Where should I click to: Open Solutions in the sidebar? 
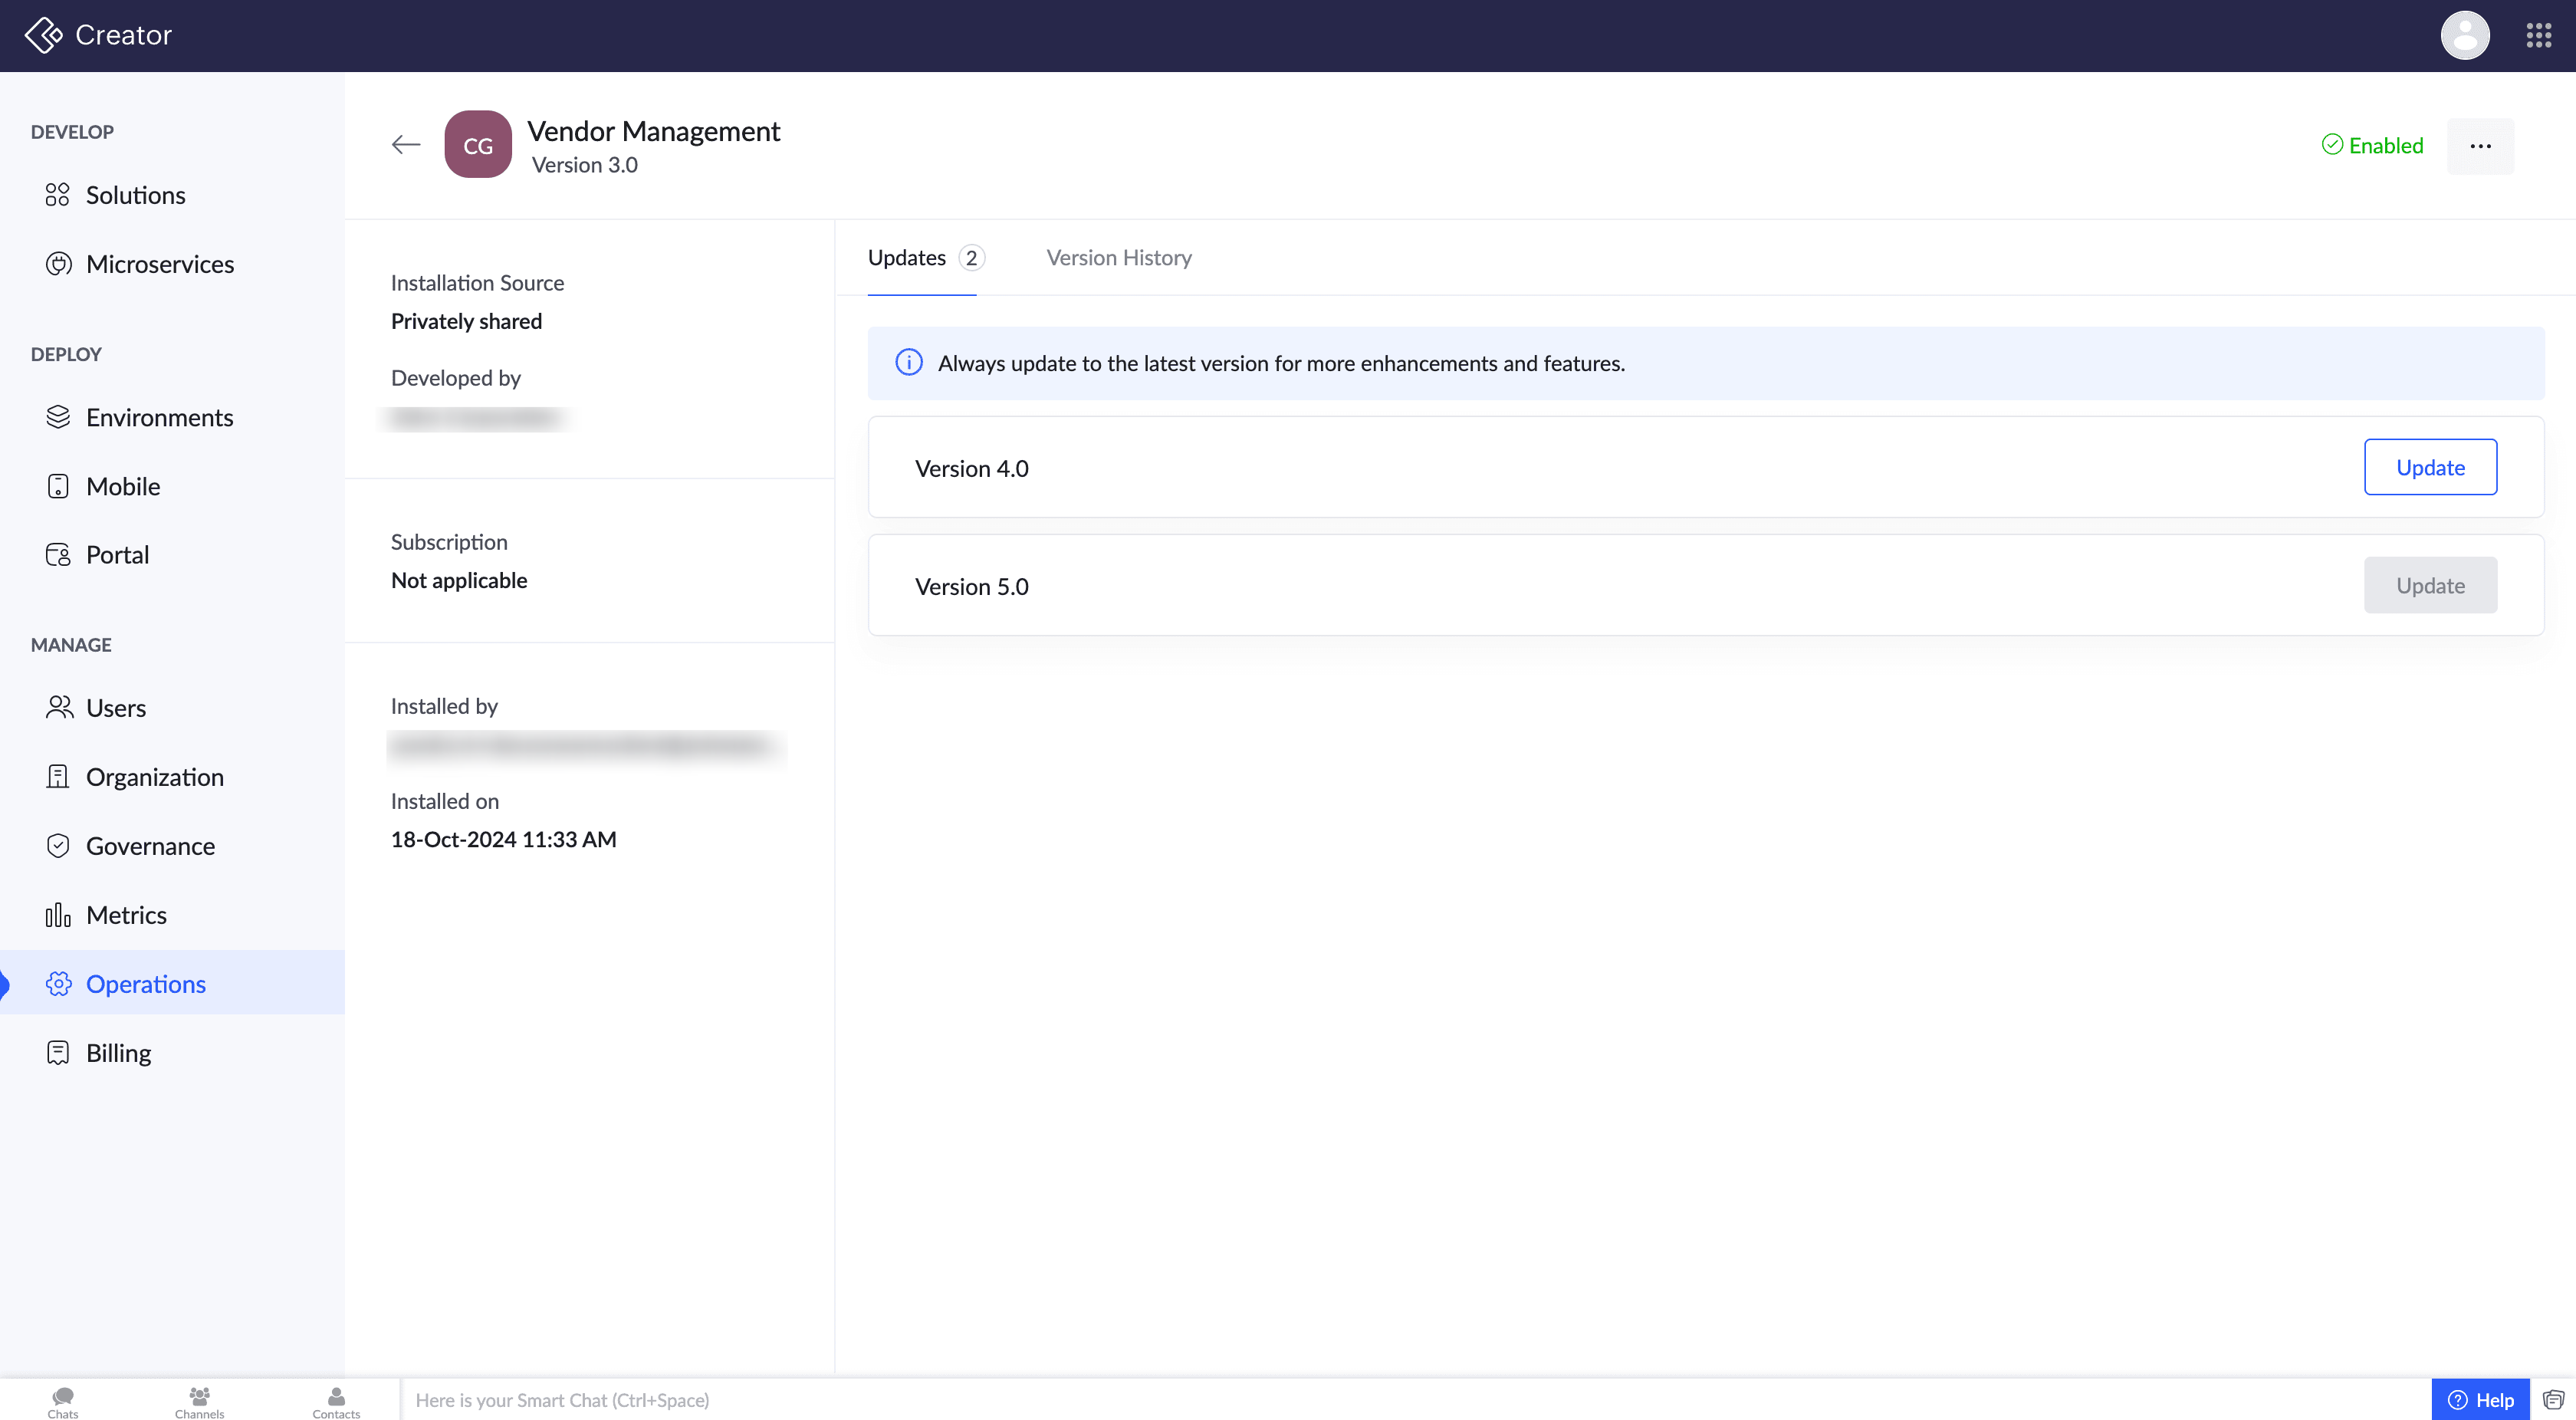(x=135, y=195)
